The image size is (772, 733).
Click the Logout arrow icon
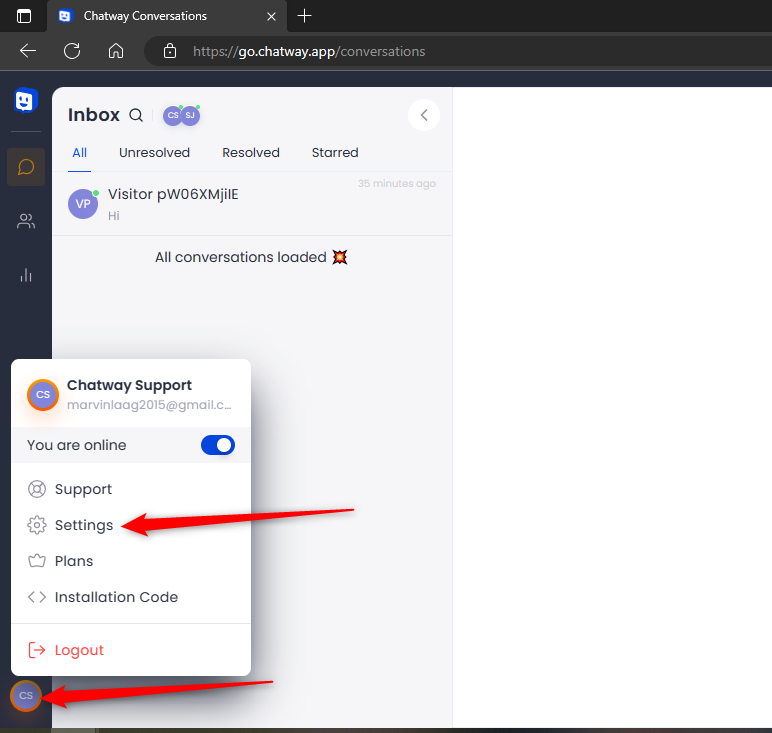[37, 650]
